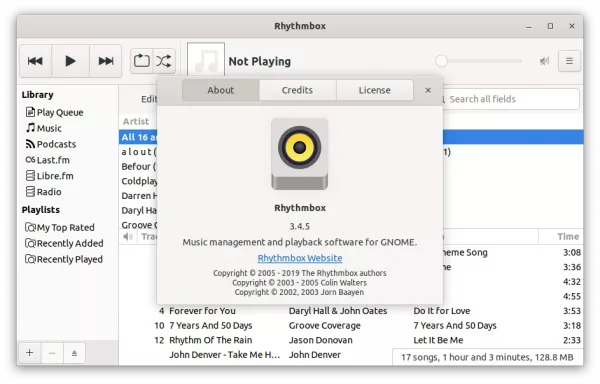The height and width of the screenshot is (384, 600).
Task: Click Daryl Hall & John Oates artist cell
Action: 338,311
